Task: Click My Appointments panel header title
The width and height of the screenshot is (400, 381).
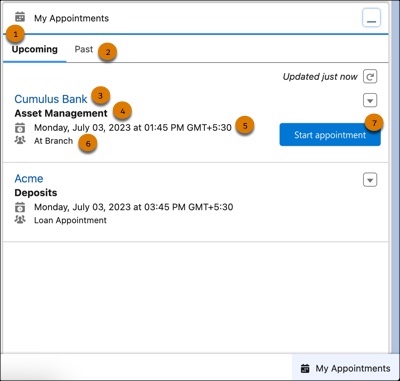Action: coord(71,18)
